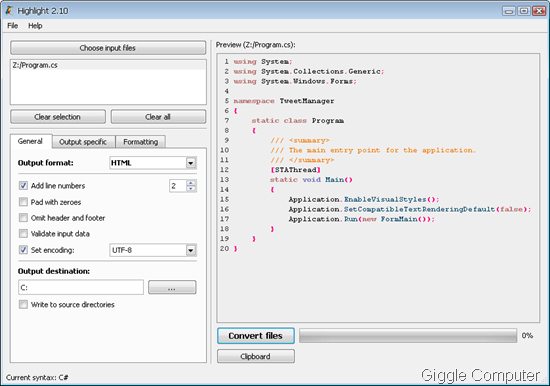Click the Convert files button
The width and height of the screenshot is (550, 386).
[x=256, y=336]
